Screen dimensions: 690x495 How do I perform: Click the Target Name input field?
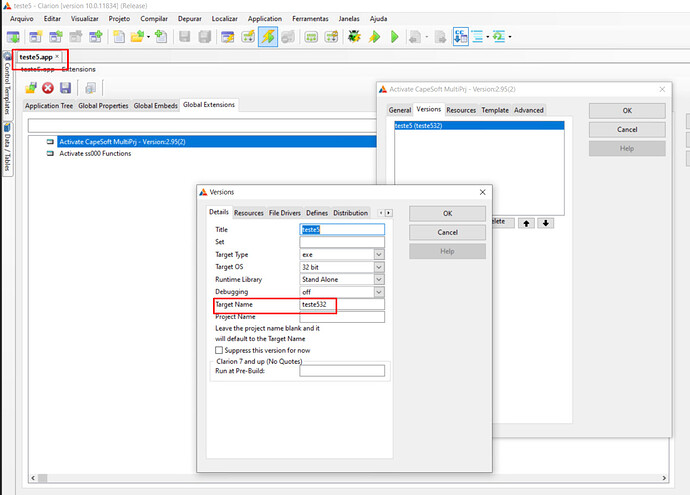(342, 304)
